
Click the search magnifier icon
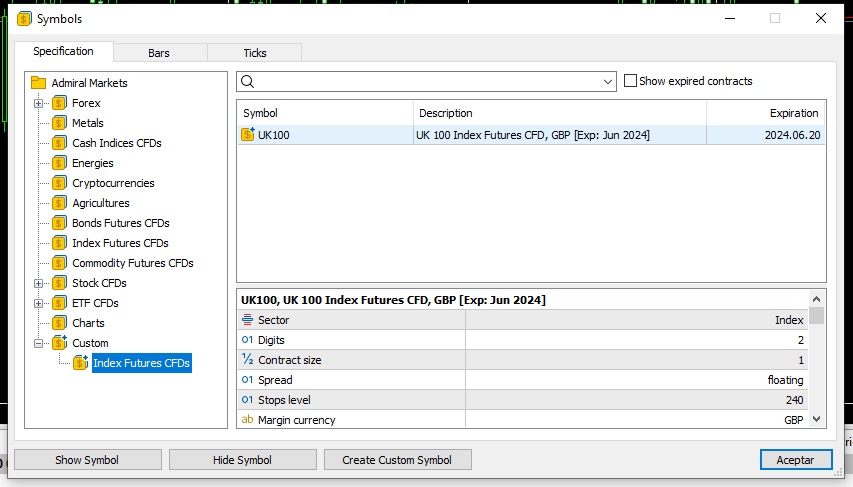pos(248,82)
